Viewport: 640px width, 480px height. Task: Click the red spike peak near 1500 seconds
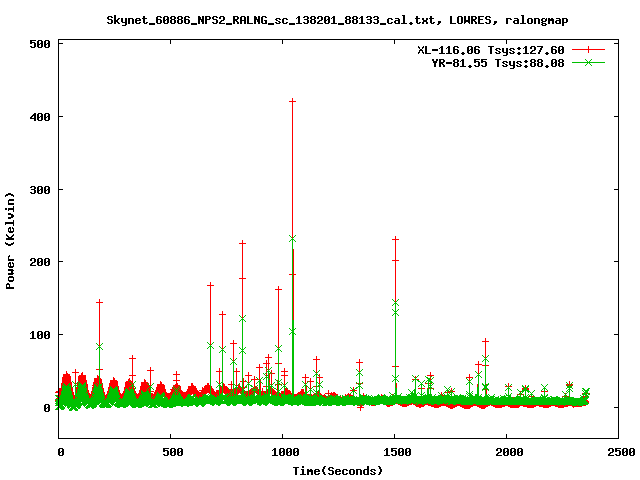pos(395,239)
